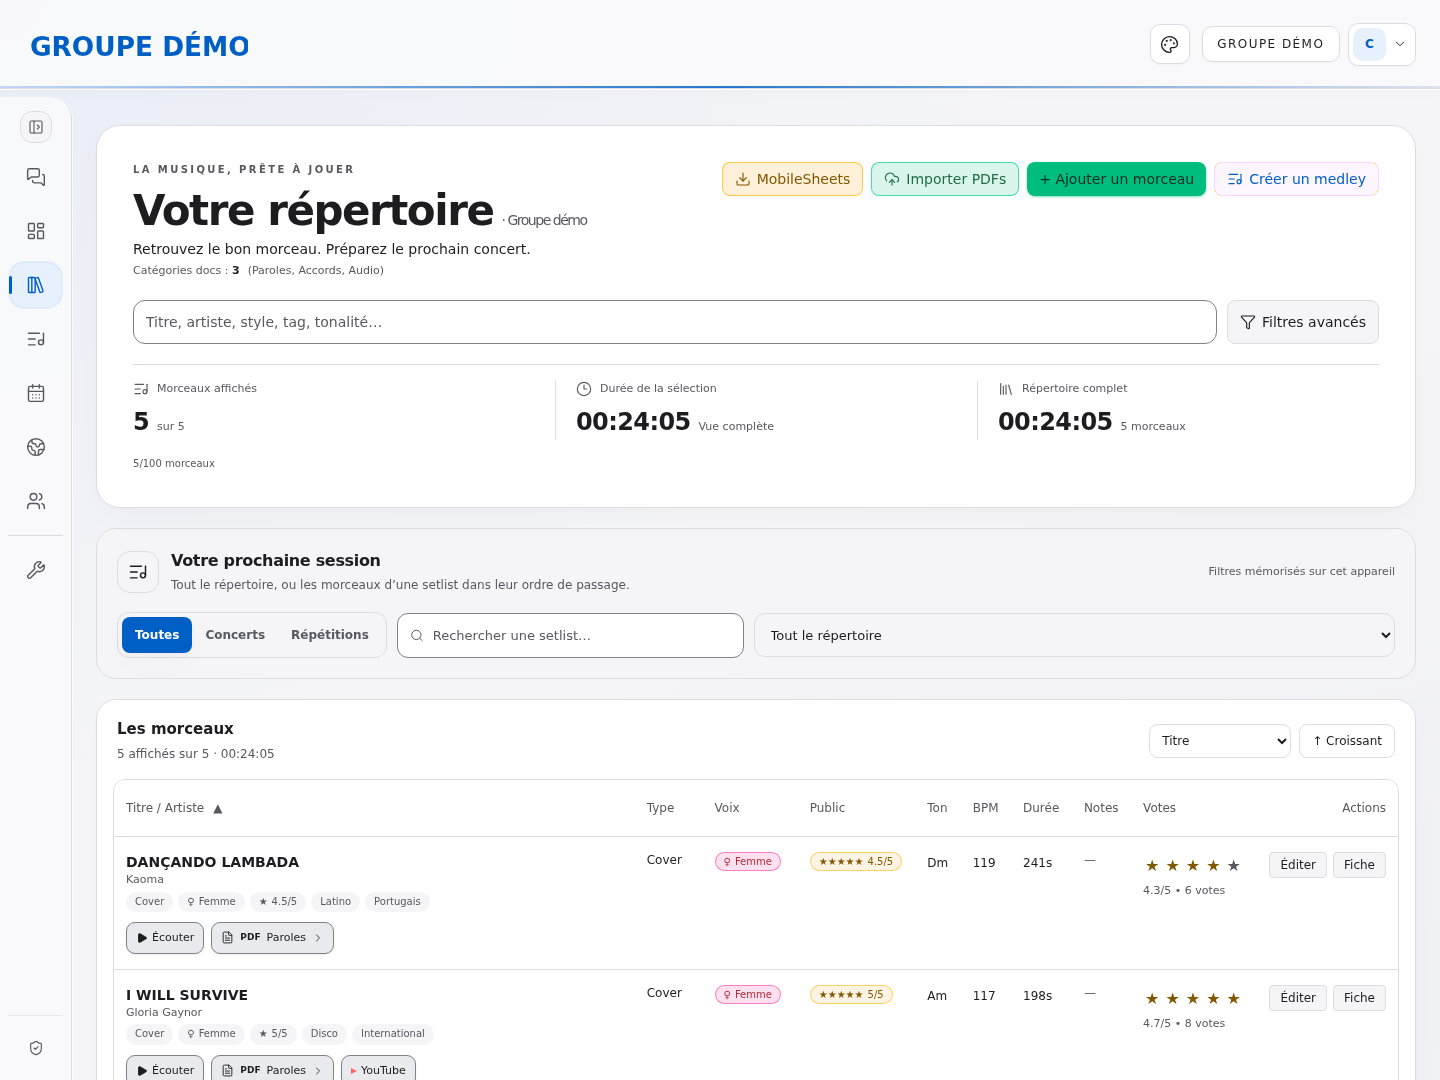Open the chat messages sidebar icon
Viewport: 1440px width, 1080px height.
(36, 177)
